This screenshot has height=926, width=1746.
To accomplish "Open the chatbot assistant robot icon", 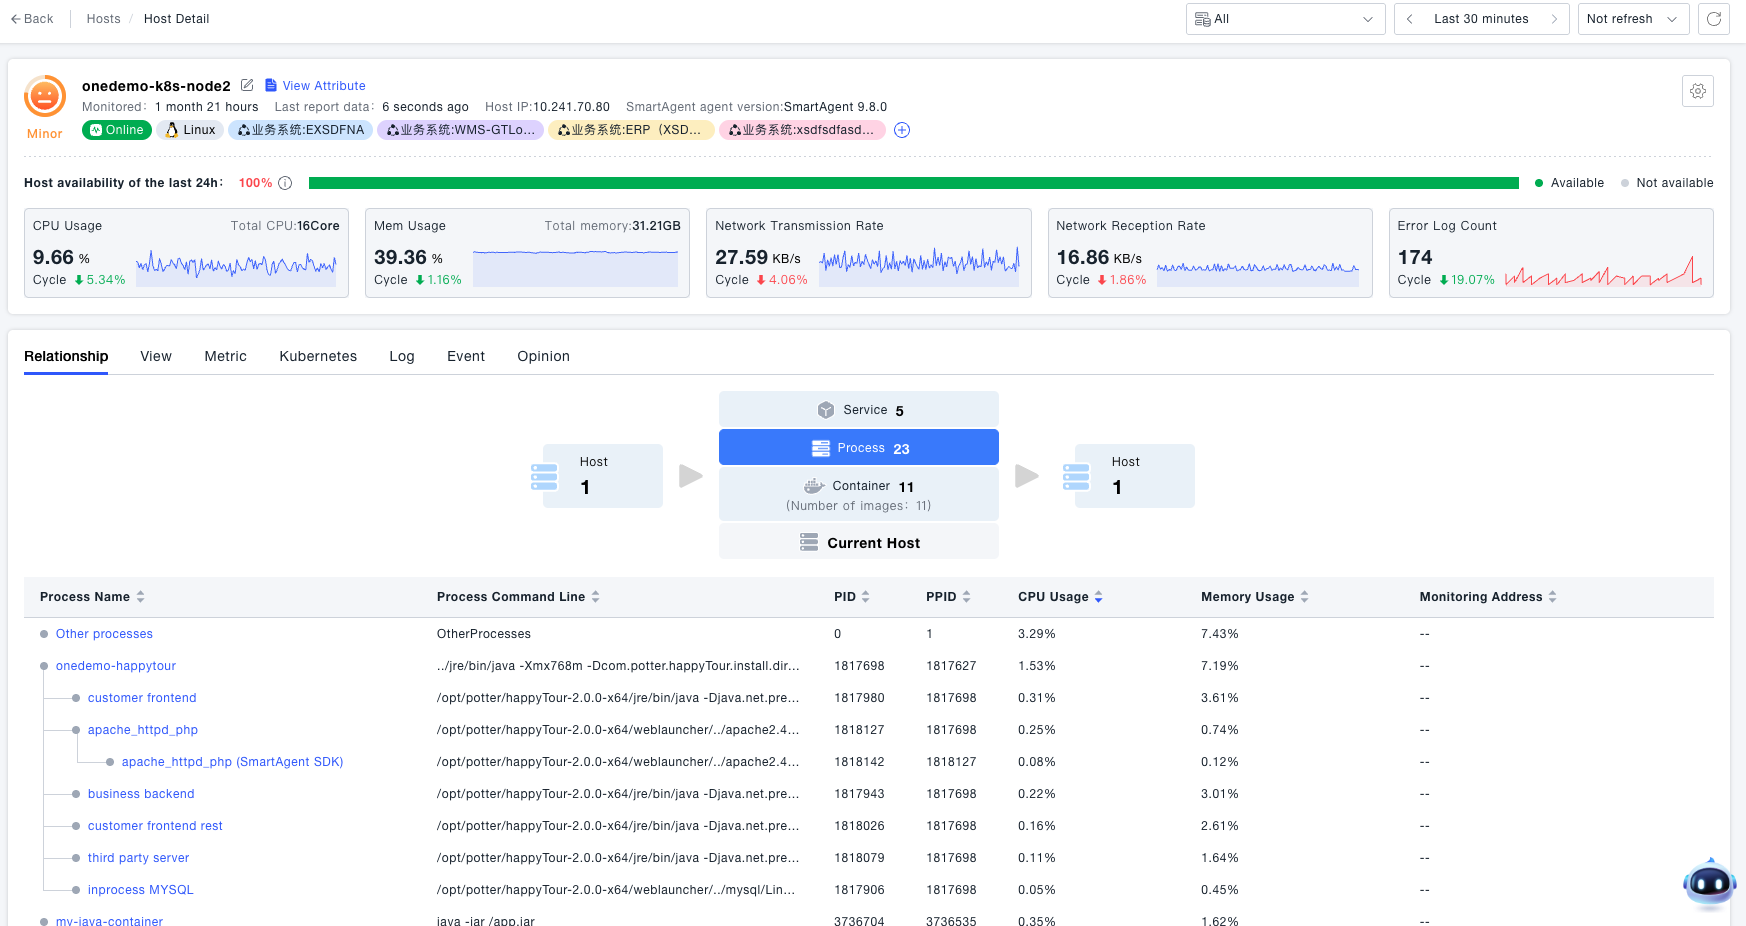I will click(x=1709, y=883).
